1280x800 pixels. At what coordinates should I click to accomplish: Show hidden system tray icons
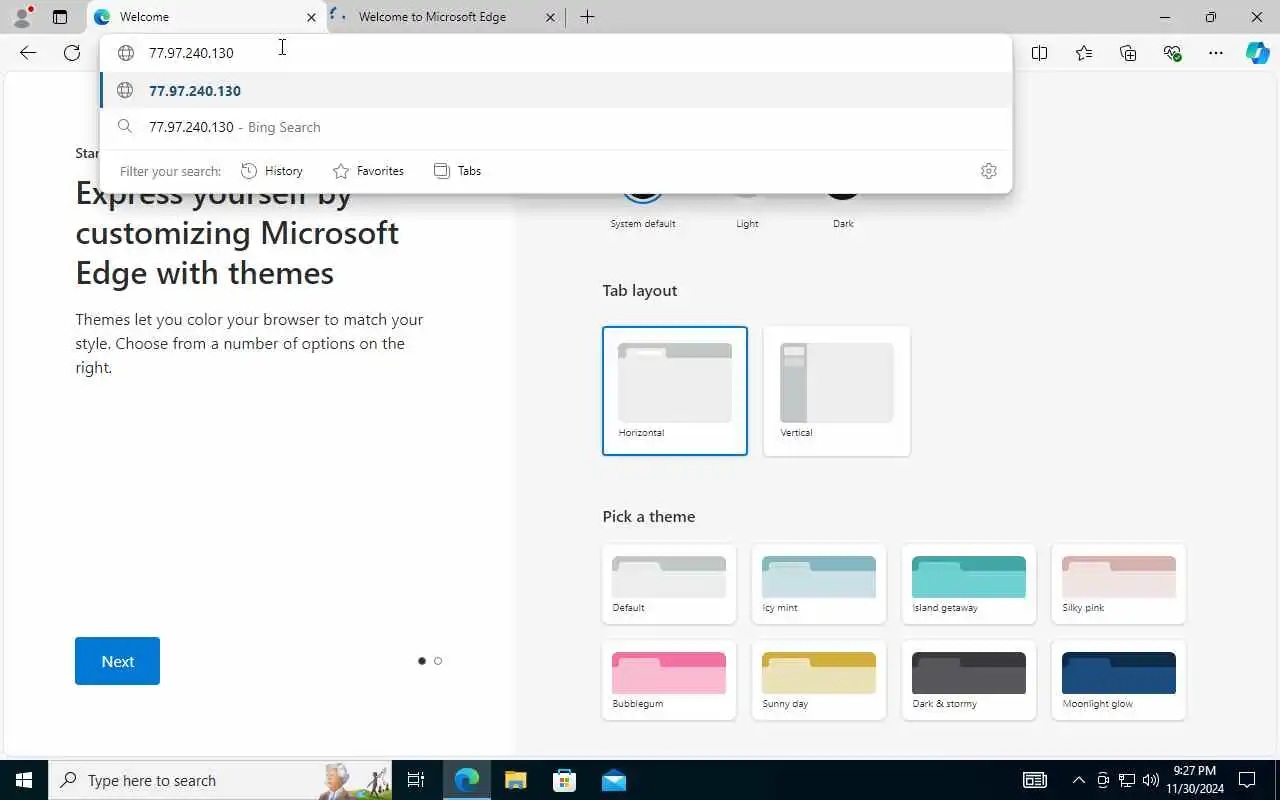(x=1078, y=780)
